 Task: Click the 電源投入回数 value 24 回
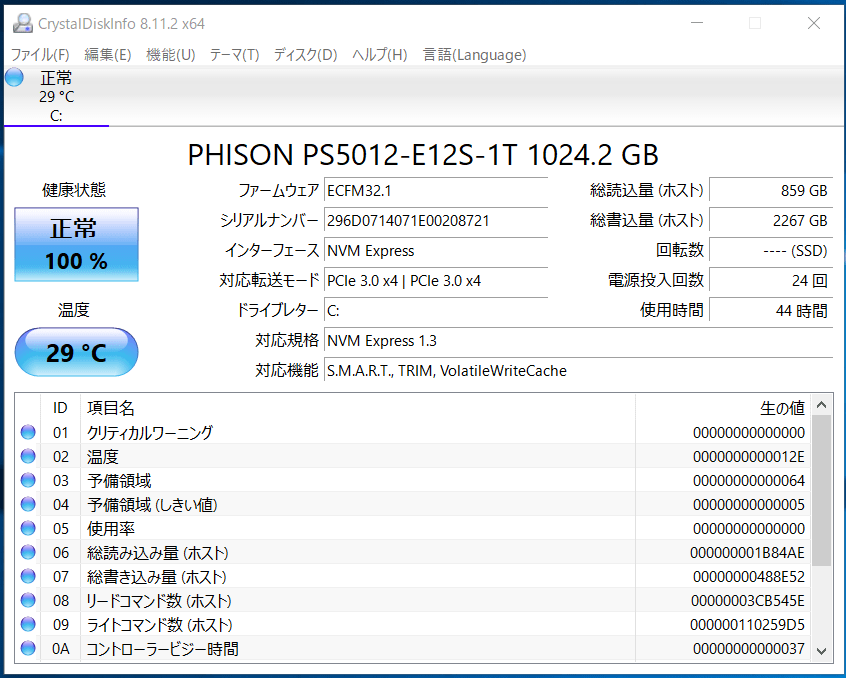(x=771, y=280)
